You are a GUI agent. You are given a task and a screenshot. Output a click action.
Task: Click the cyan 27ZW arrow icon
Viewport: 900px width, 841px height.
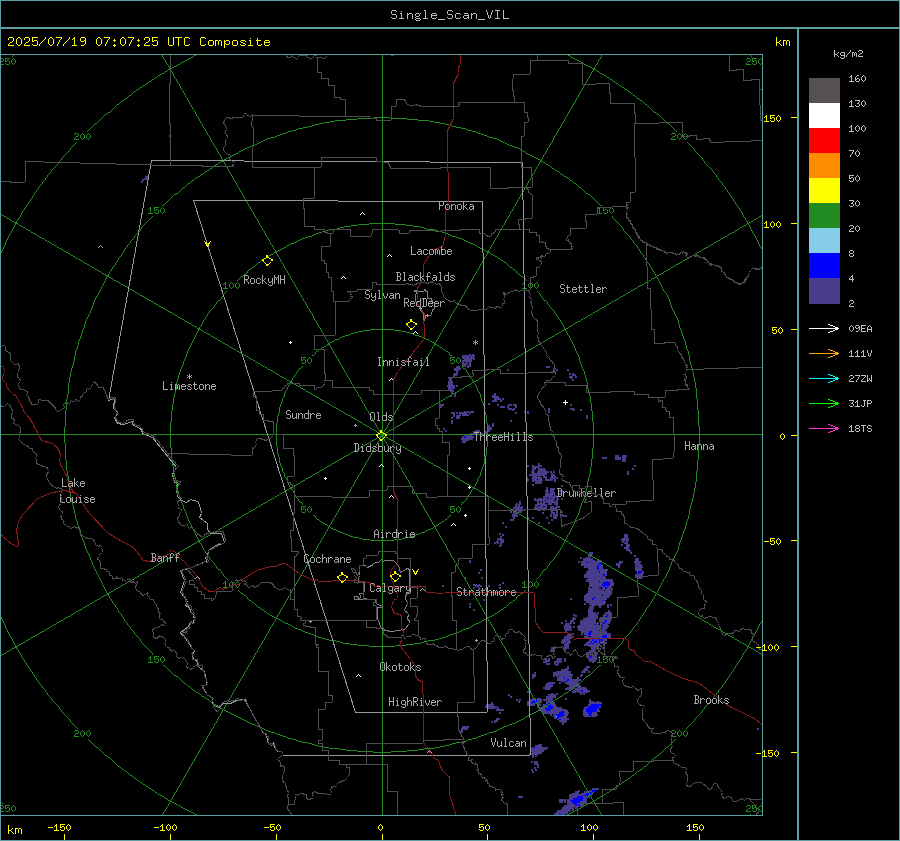click(x=824, y=378)
